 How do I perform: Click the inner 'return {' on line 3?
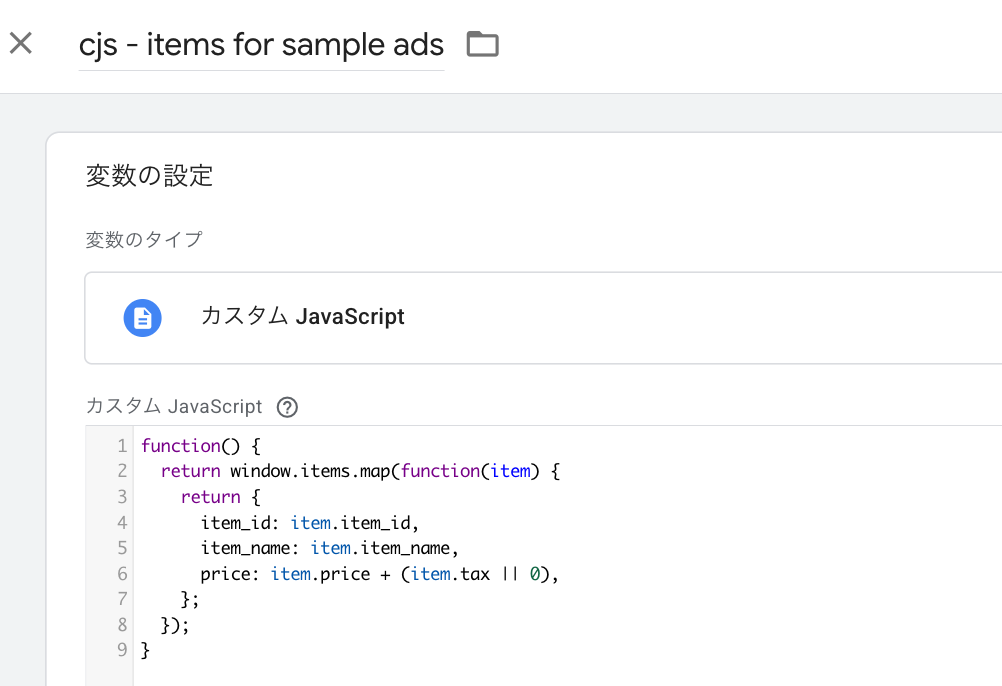point(220,497)
